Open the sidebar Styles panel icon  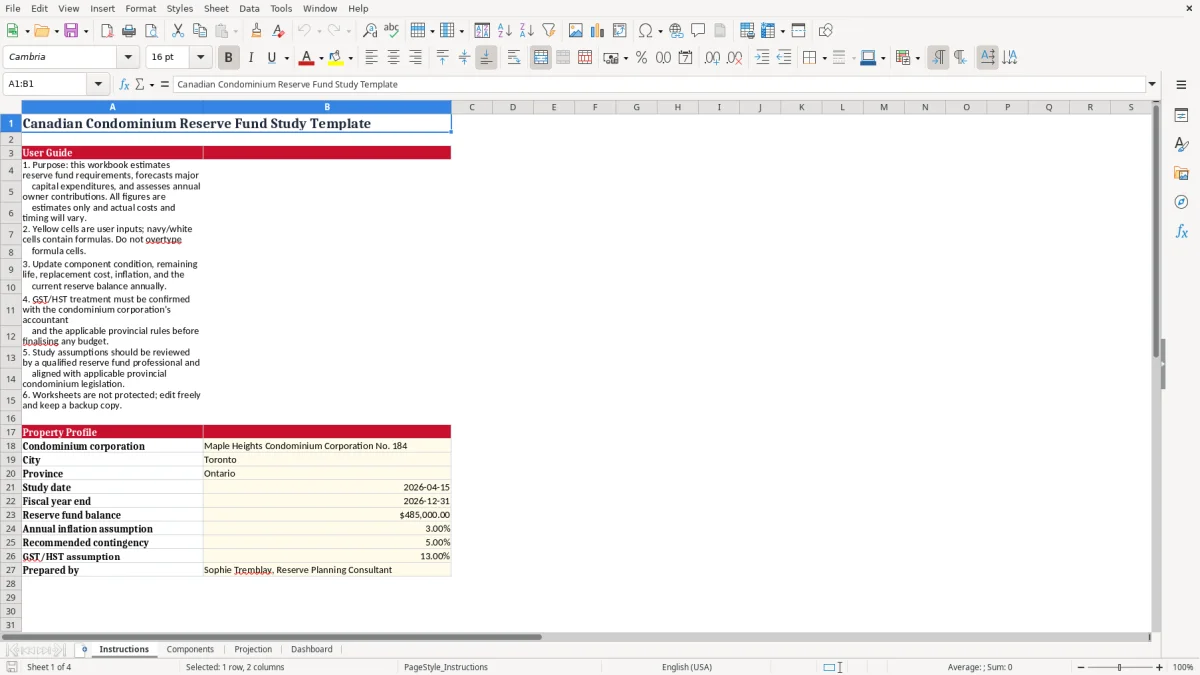[1181, 145]
